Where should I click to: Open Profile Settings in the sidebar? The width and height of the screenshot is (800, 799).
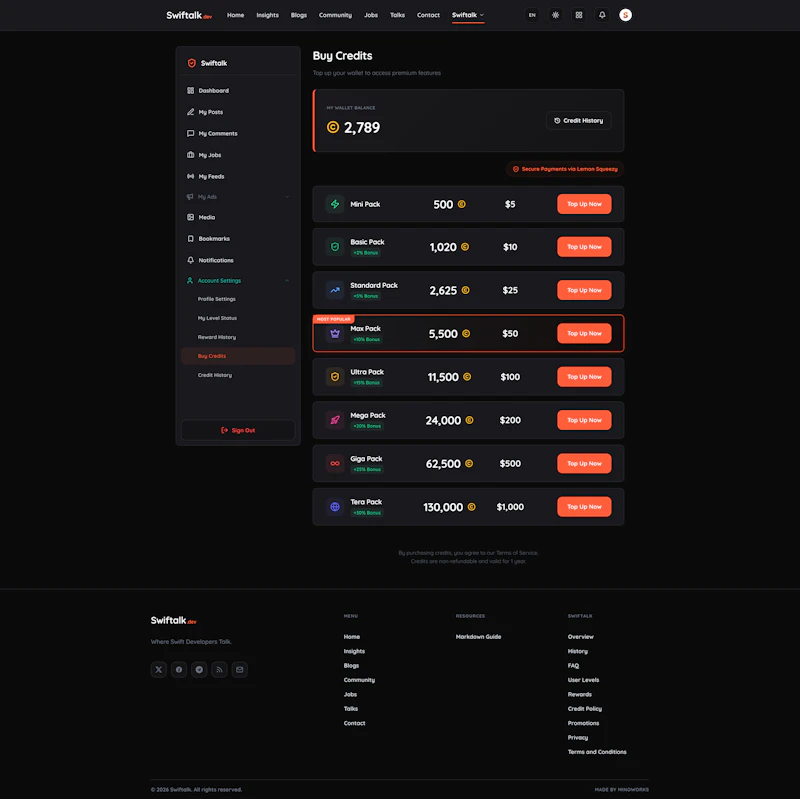[238, 299]
